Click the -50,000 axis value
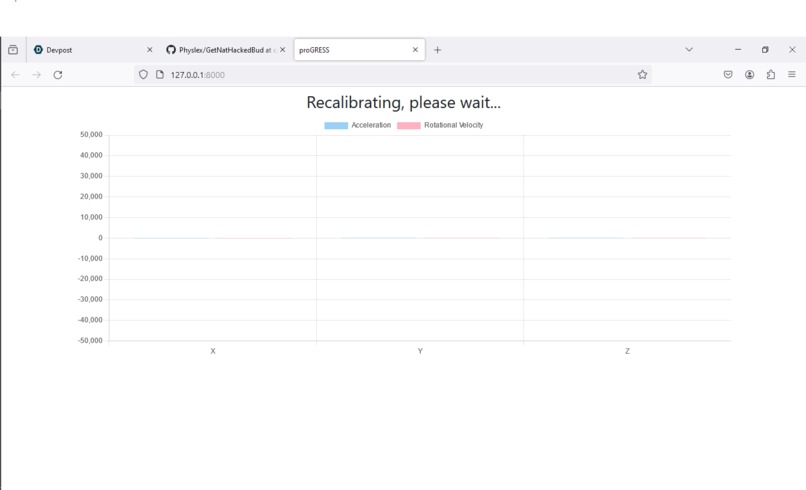806x490 pixels. click(90, 341)
